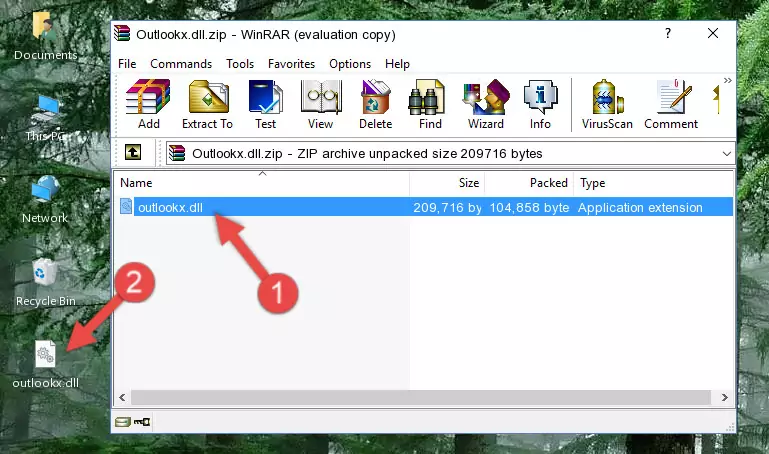Click the Delete toolbar icon
This screenshot has width=769, height=454.
[376, 104]
